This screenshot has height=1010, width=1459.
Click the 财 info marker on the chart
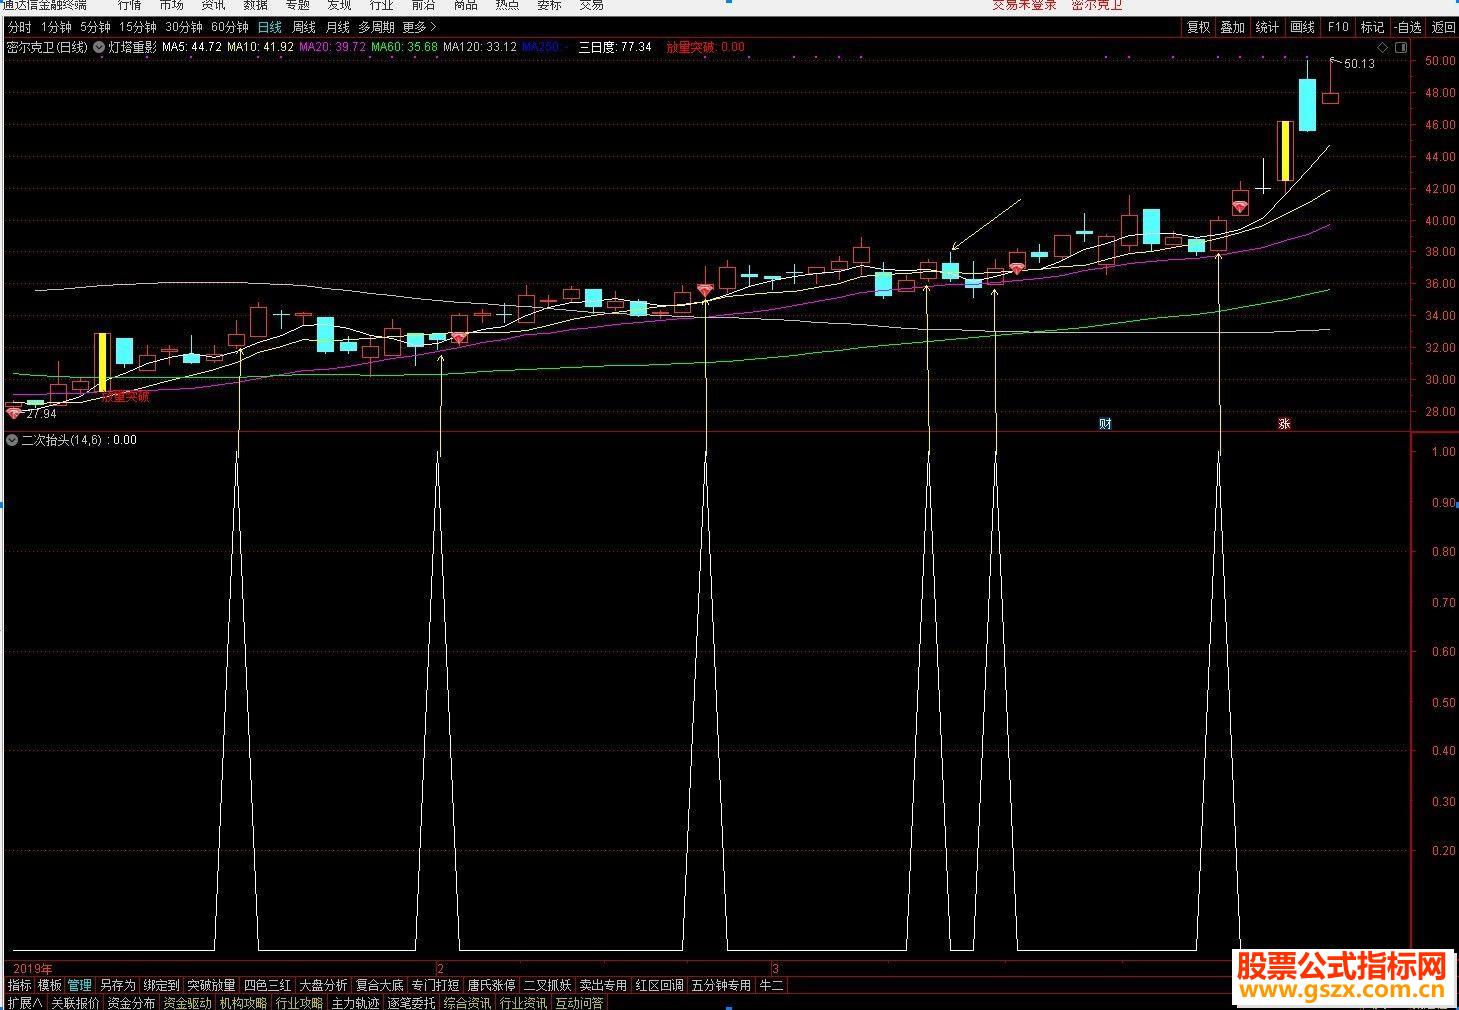pos(1105,423)
